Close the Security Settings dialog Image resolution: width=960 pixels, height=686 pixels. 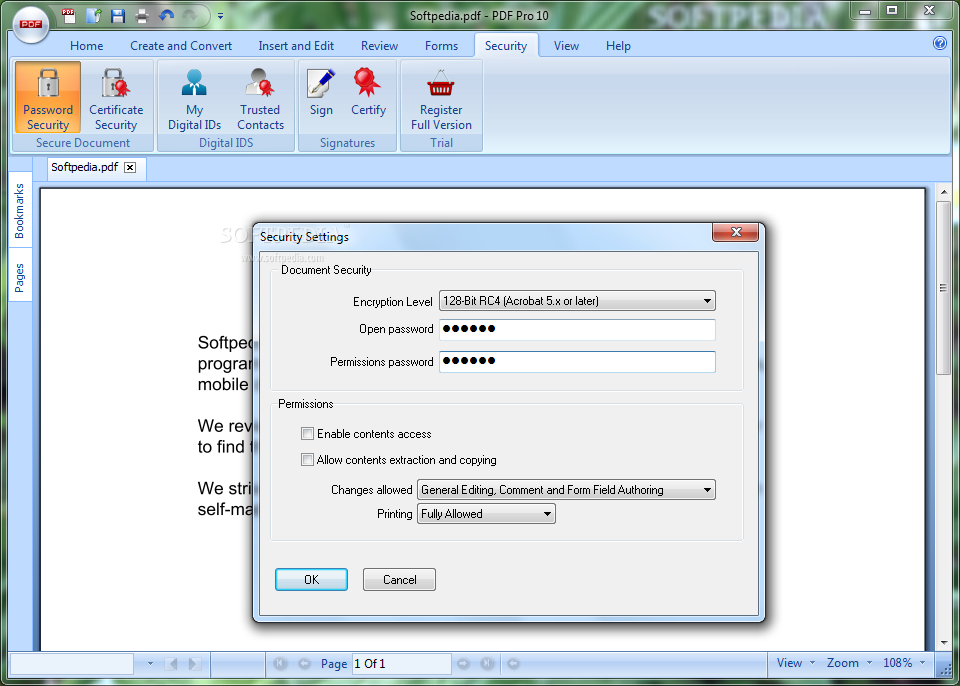click(735, 232)
